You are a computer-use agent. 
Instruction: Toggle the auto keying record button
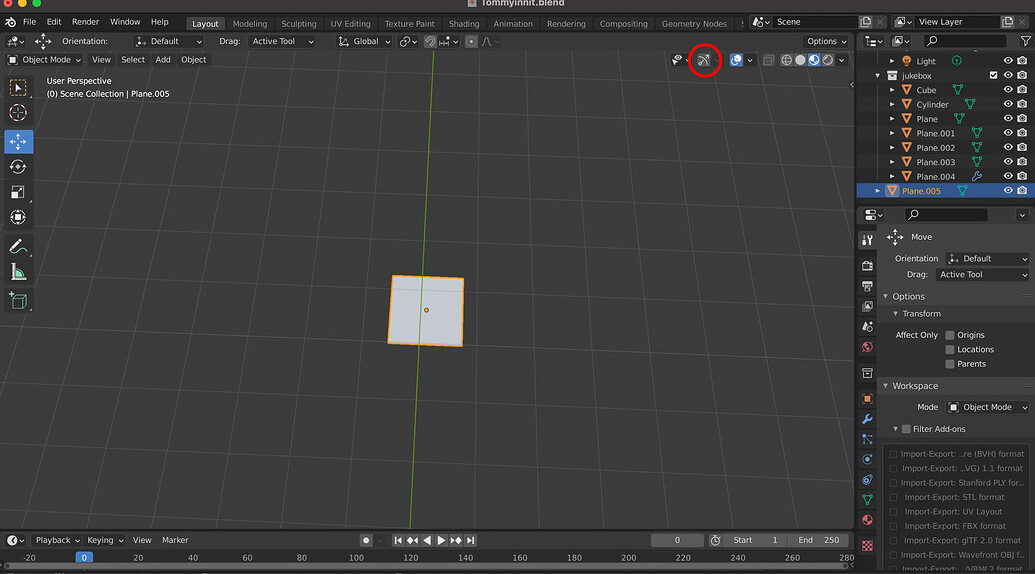coord(366,540)
